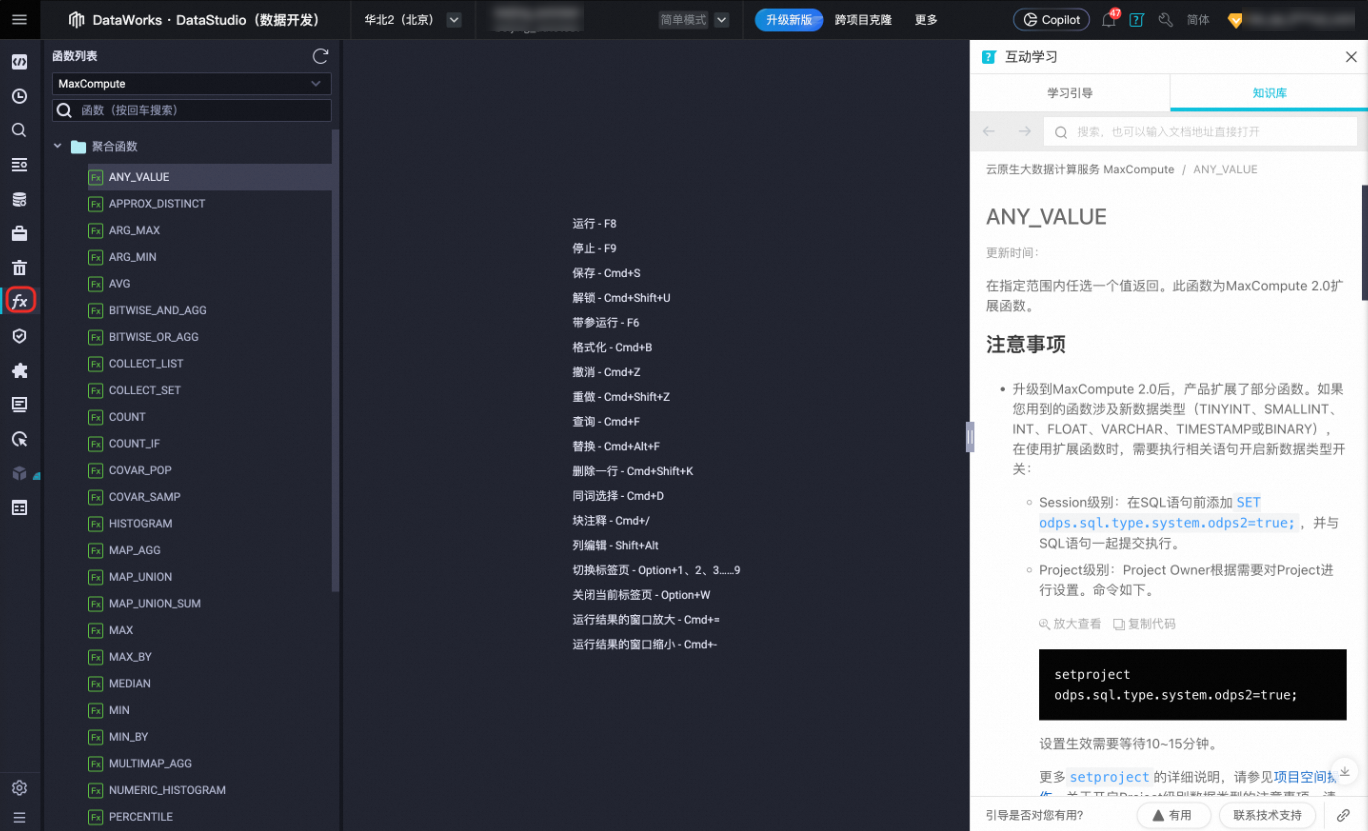Open the hamburger menu at top left
This screenshot has height=831, width=1368.
click(x=19, y=20)
